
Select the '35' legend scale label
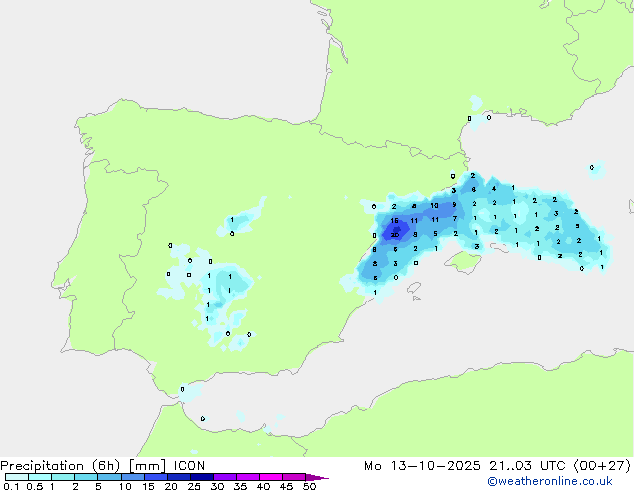point(240,486)
